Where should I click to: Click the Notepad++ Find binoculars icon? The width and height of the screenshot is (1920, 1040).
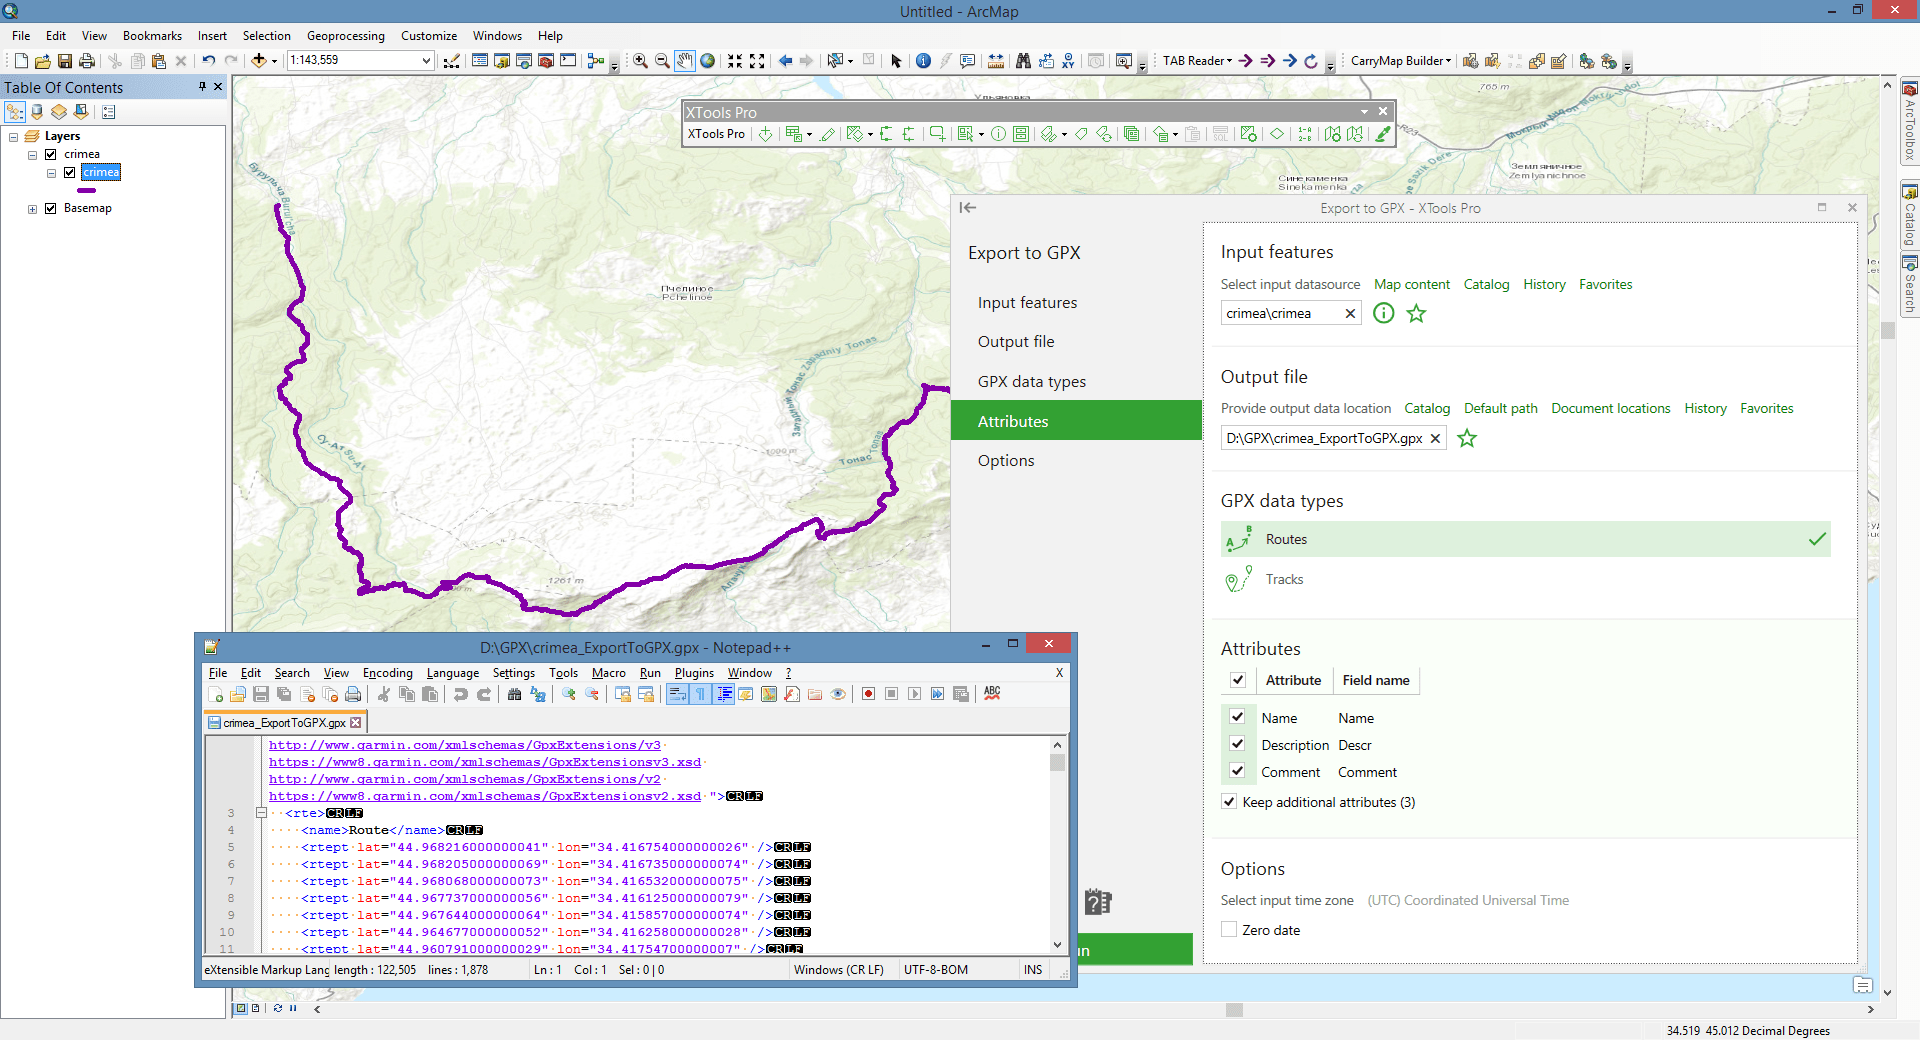click(x=514, y=694)
